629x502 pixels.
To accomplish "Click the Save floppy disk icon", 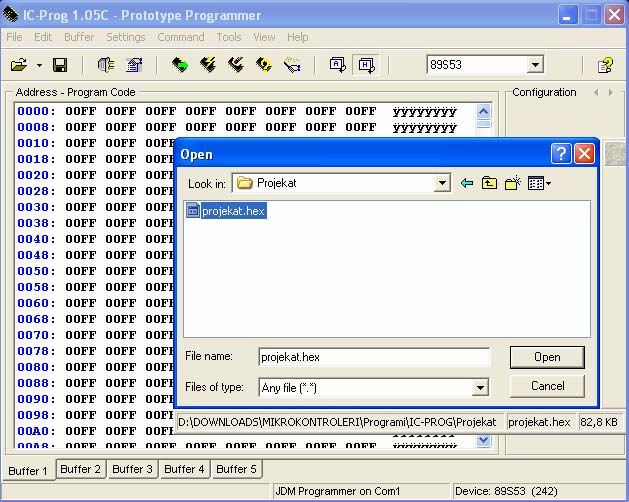I will click(60, 65).
